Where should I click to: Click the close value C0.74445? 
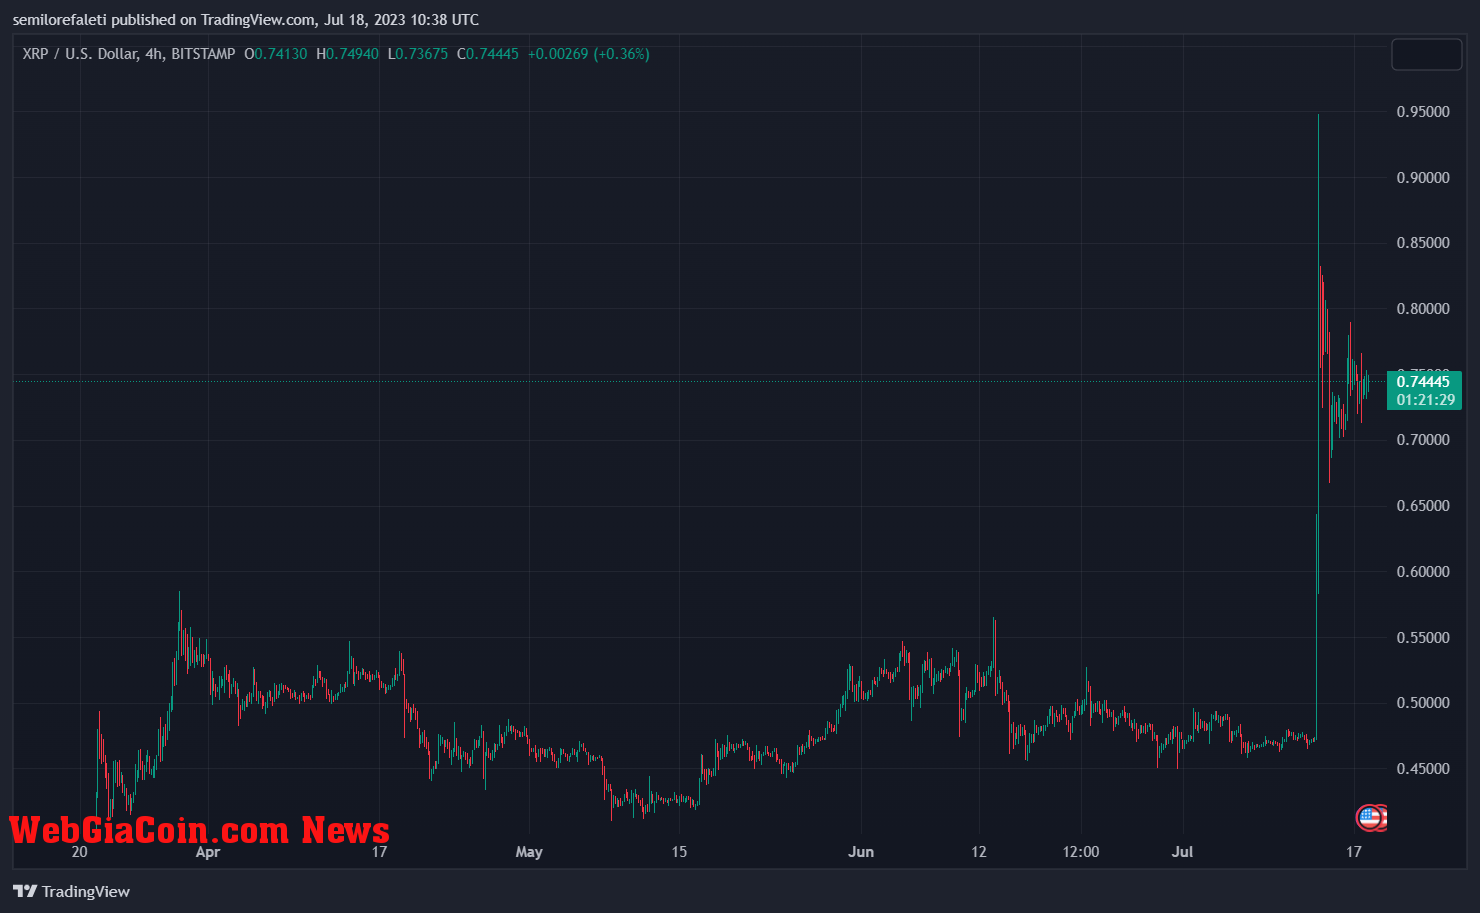click(488, 54)
